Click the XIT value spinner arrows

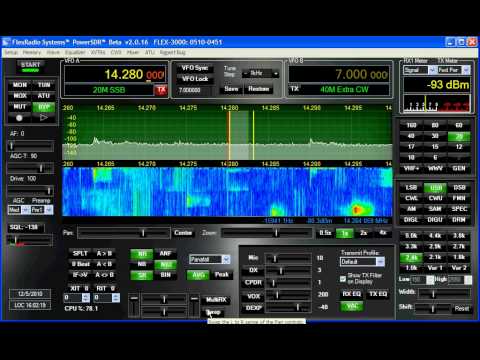tap(85, 298)
